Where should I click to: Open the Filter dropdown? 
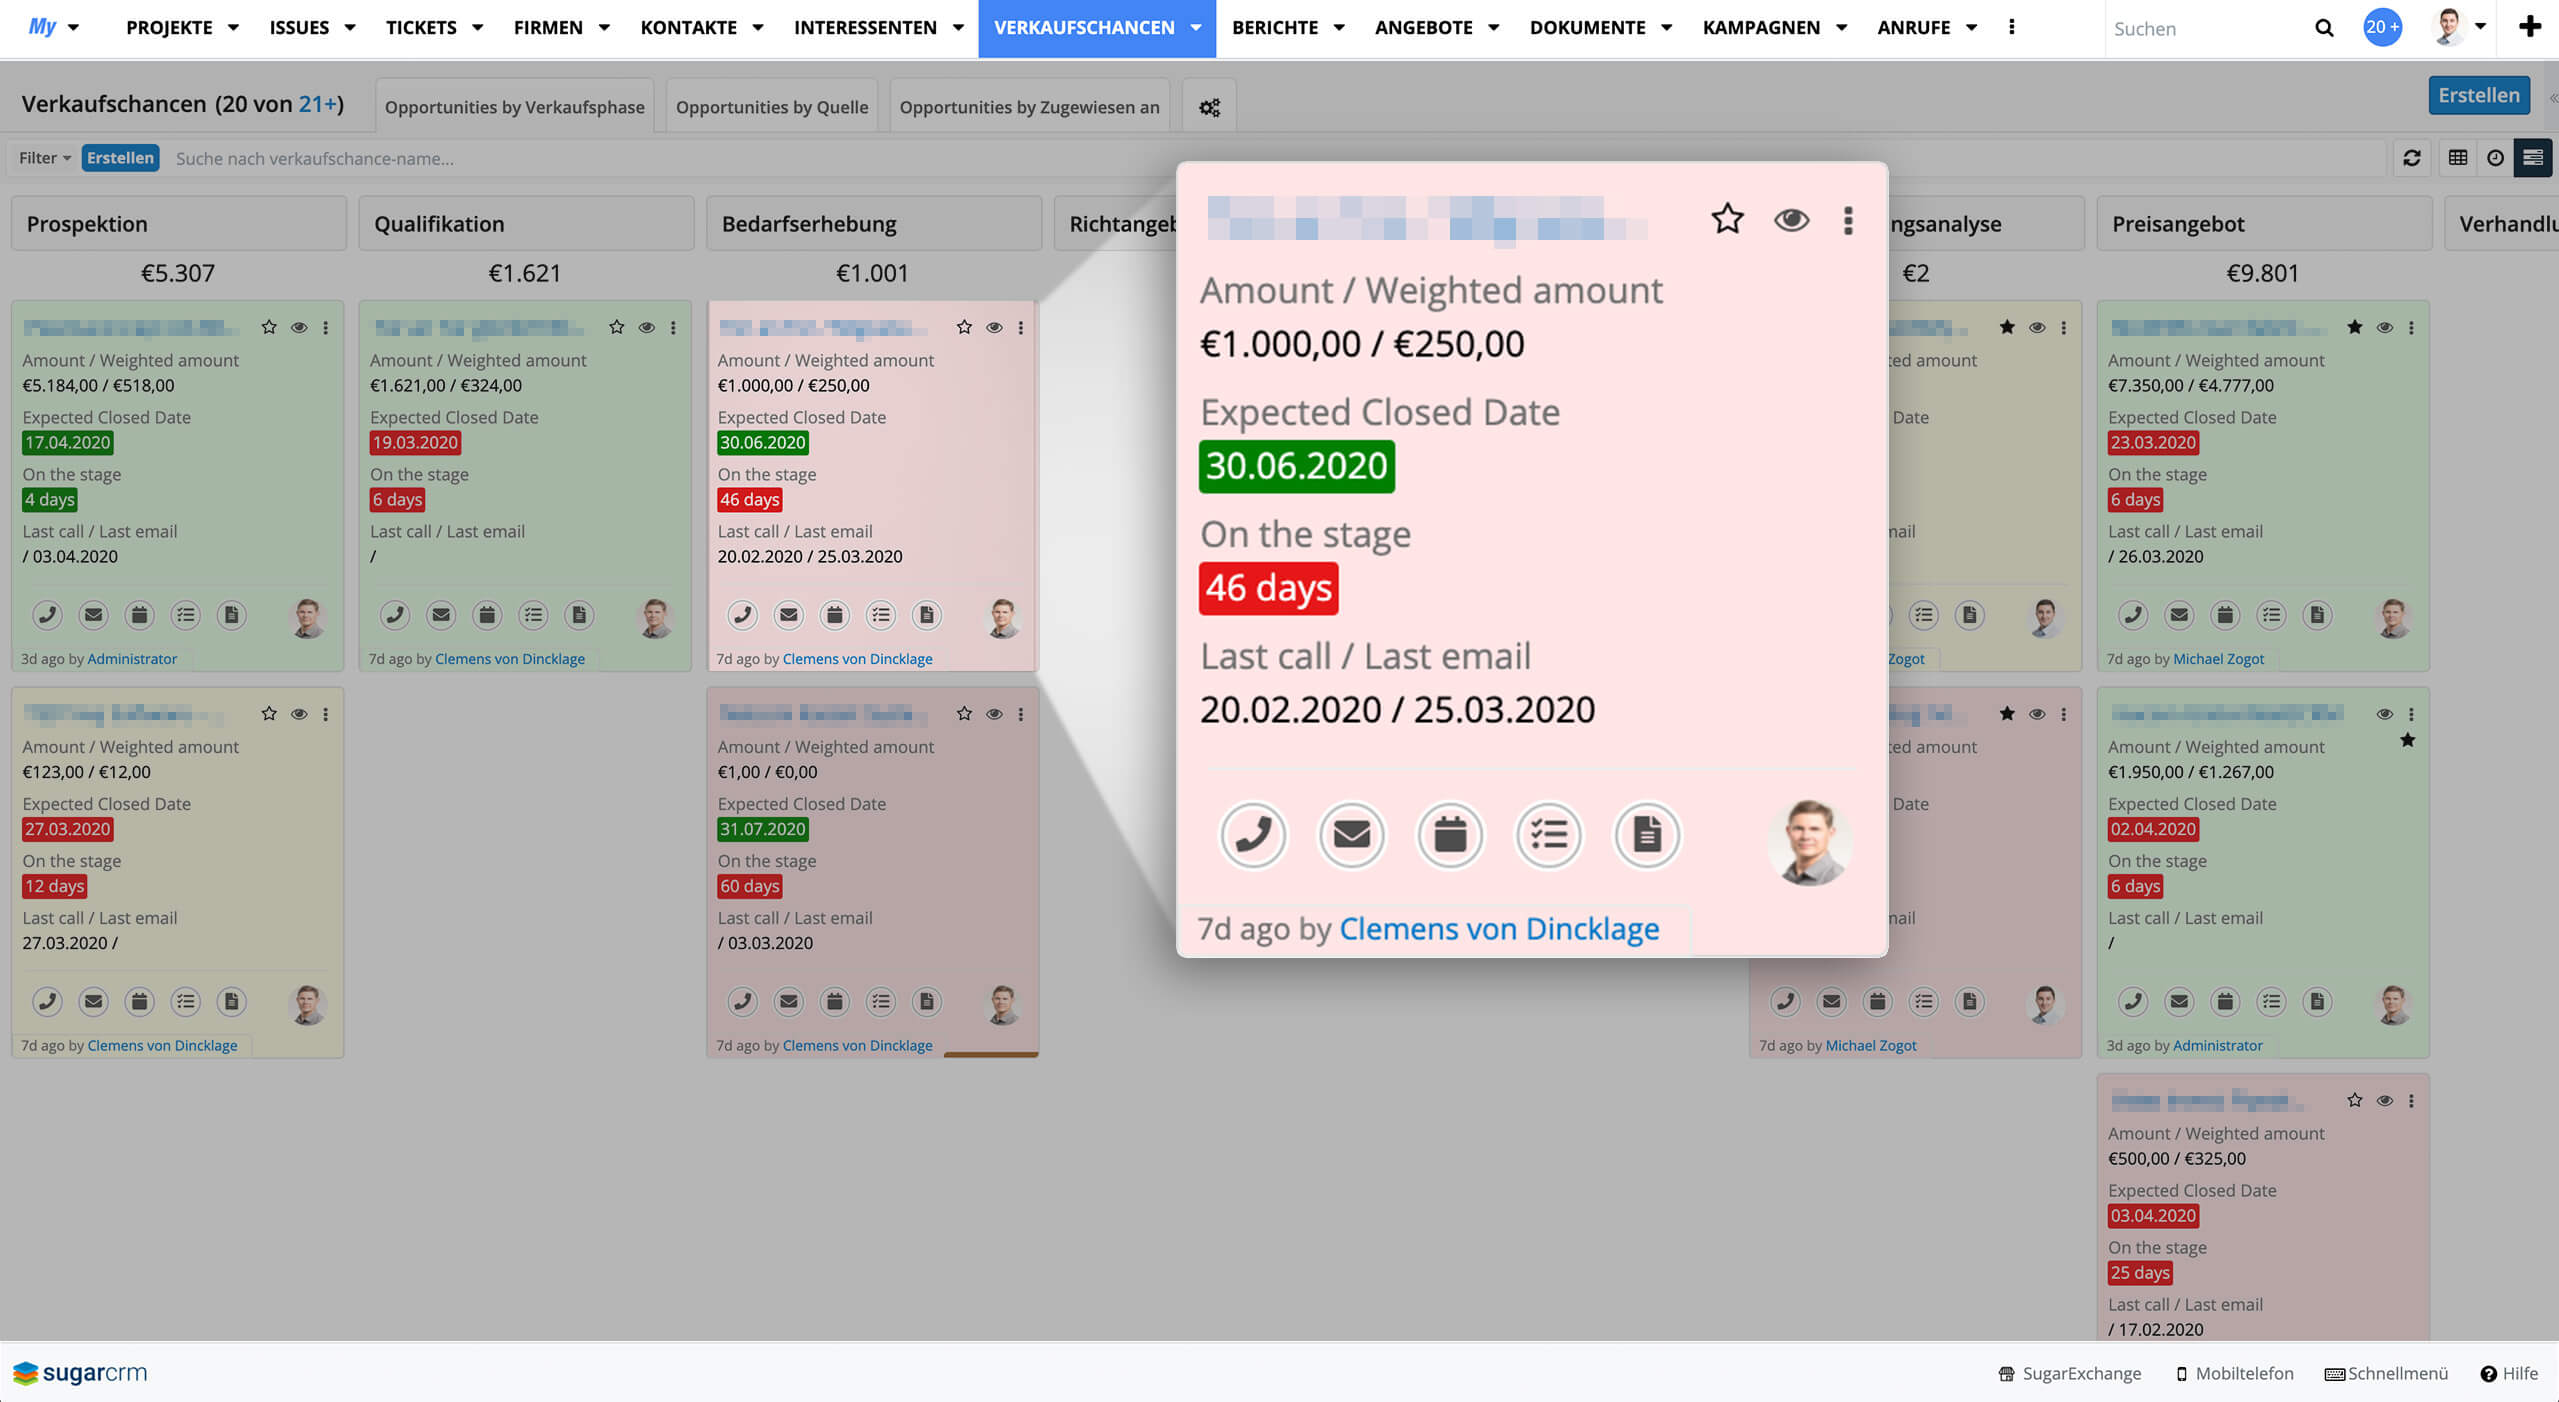(x=44, y=158)
